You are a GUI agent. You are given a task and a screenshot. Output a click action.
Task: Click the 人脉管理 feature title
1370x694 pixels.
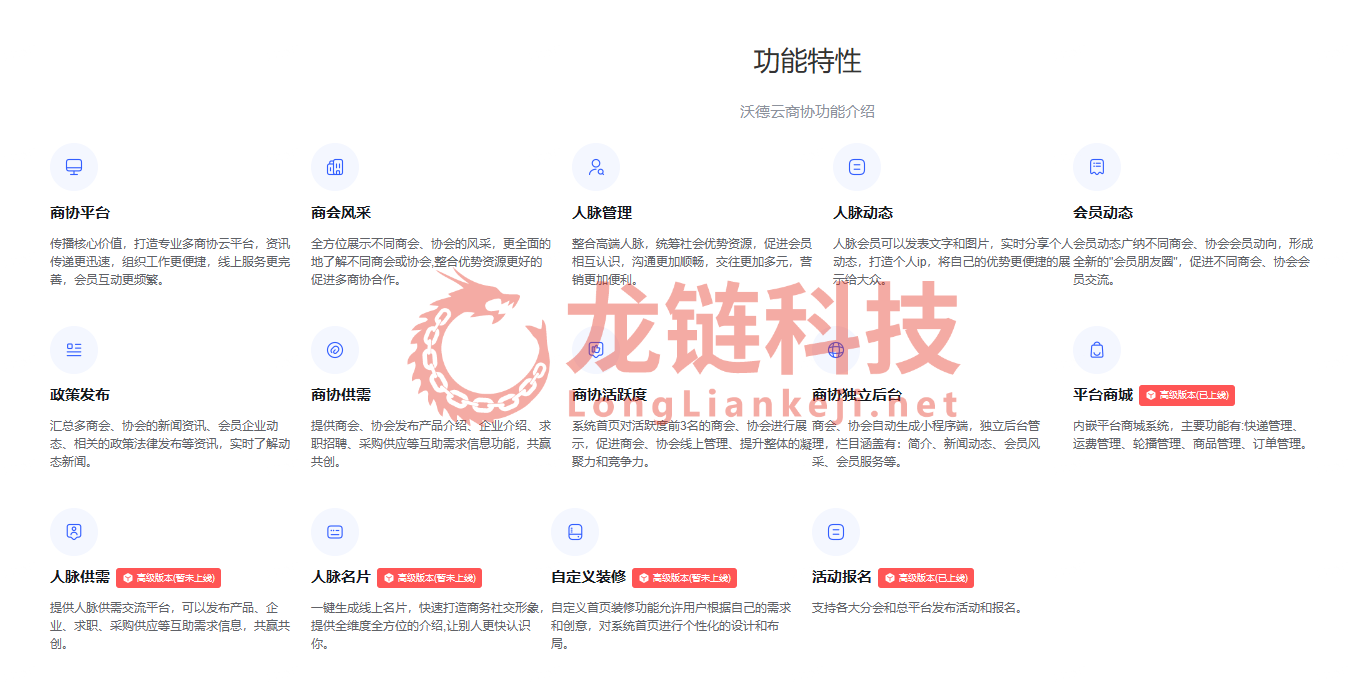coord(602,213)
